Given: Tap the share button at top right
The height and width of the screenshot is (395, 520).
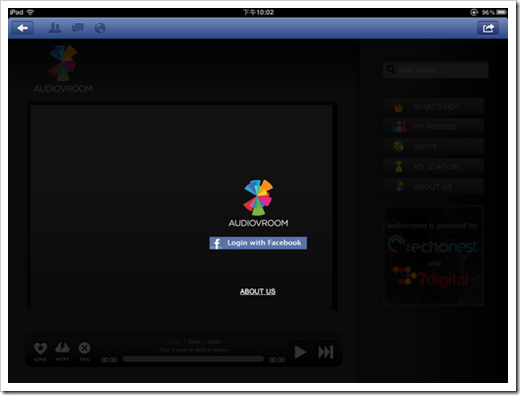Looking at the screenshot, I should point(488,28).
